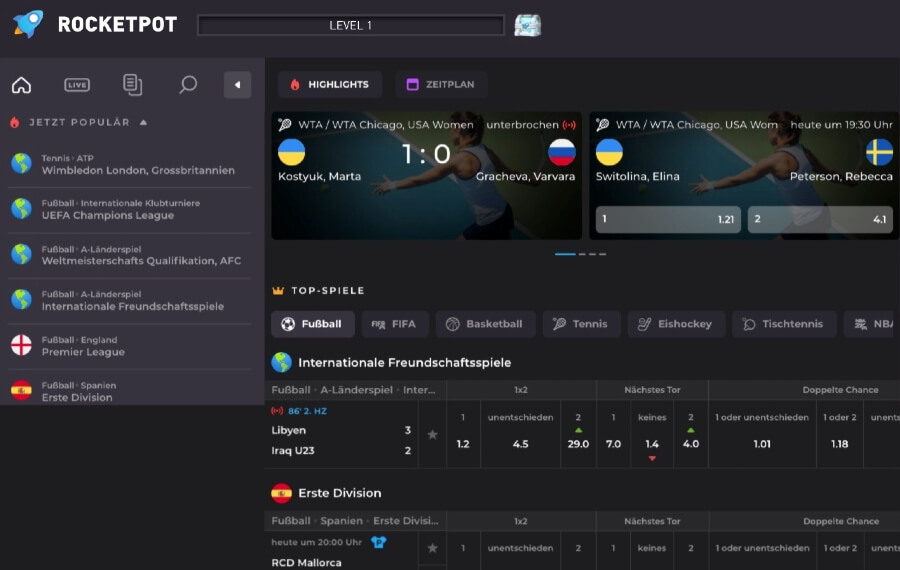This screenshot has width=900, height=570.
Task: Select the Basketball sport filter
Action: pos(486,324)
